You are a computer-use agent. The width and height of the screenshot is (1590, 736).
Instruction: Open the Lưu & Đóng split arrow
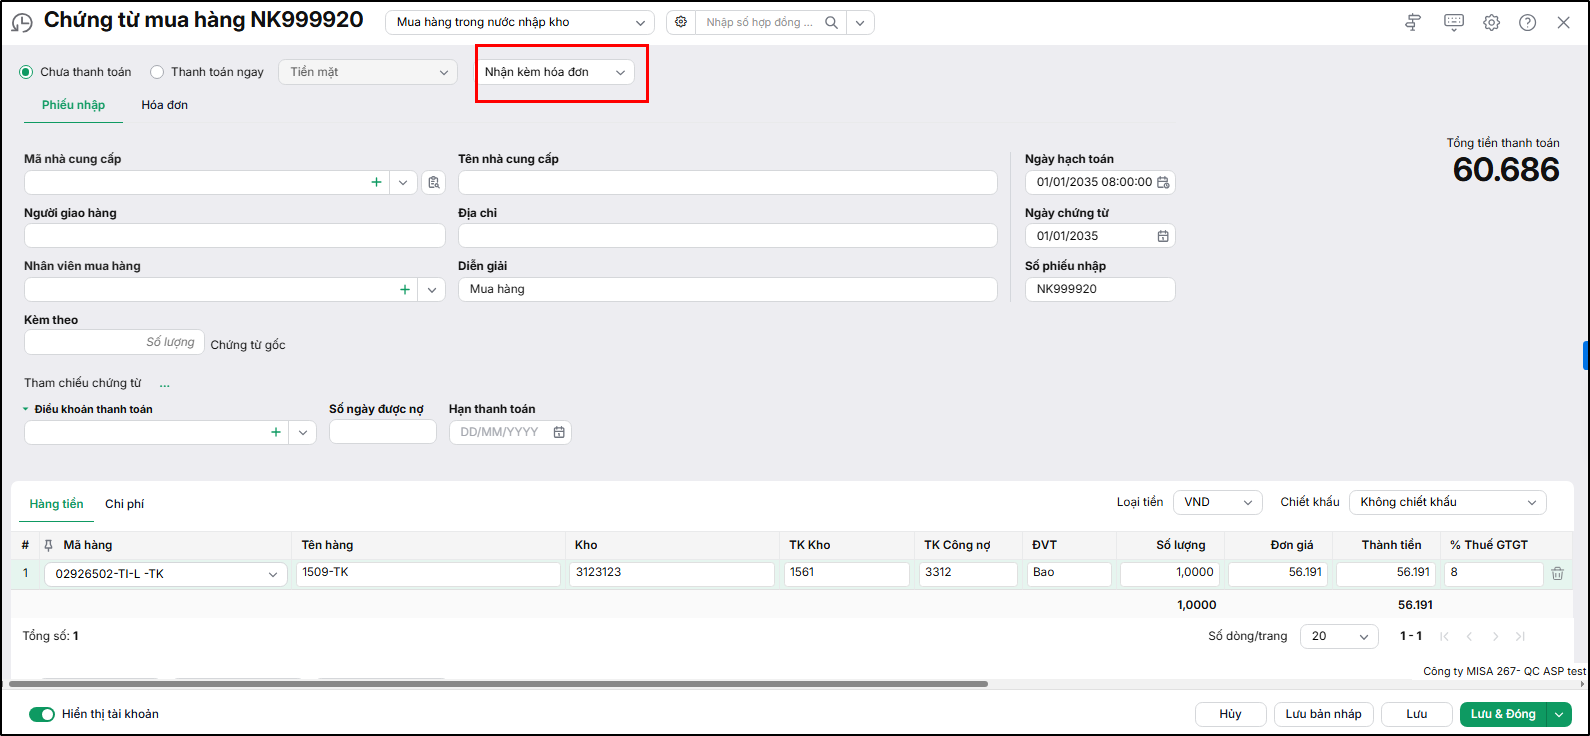tap(1559, 714)
